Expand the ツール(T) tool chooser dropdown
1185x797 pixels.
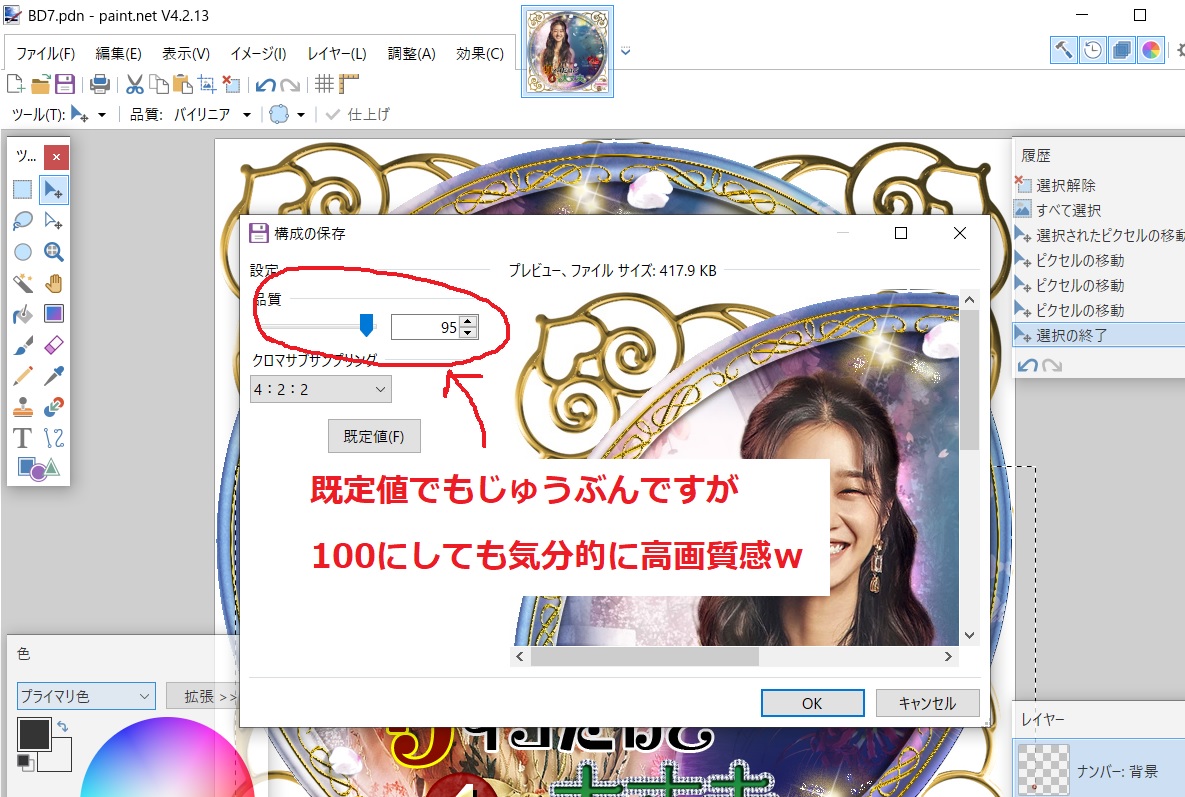(x=101, y=115)
